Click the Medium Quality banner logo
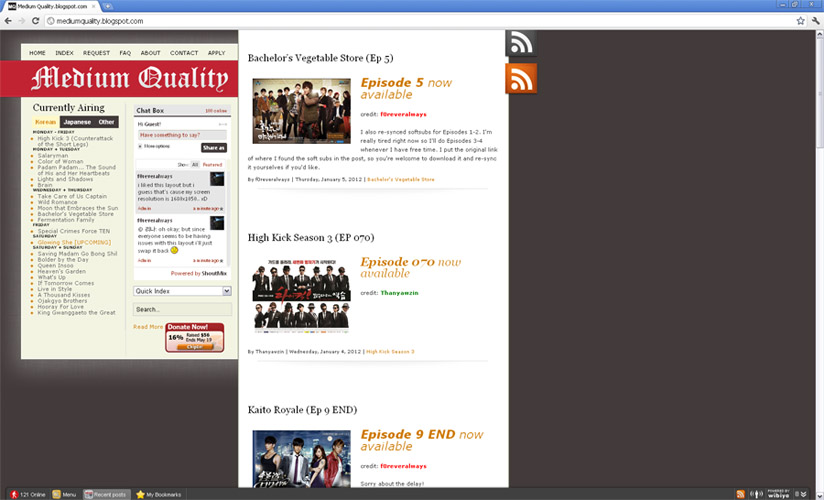The width and height of the screenshot is (824, 500). (x=129, y=78)
